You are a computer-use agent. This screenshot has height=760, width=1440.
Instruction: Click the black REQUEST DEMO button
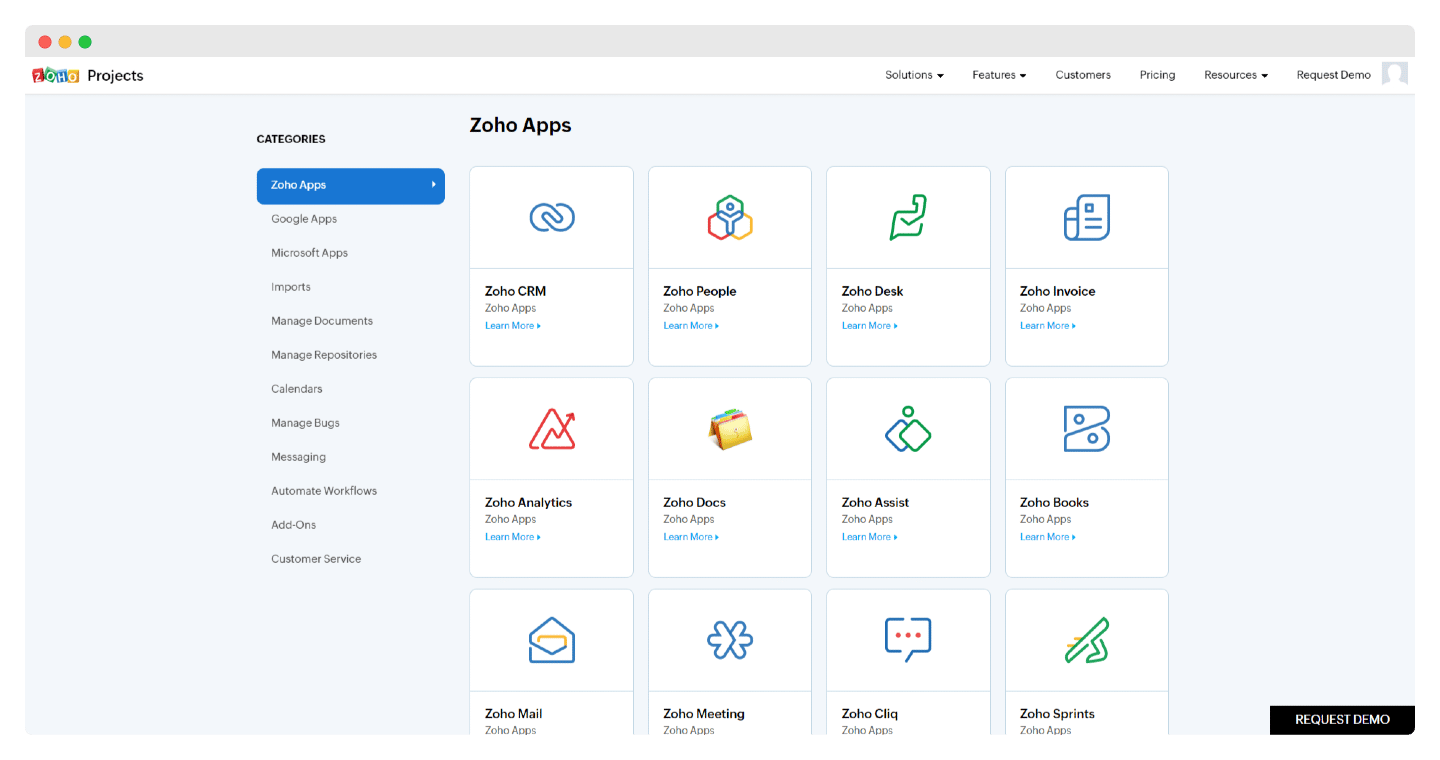[x=1342, y=720]
